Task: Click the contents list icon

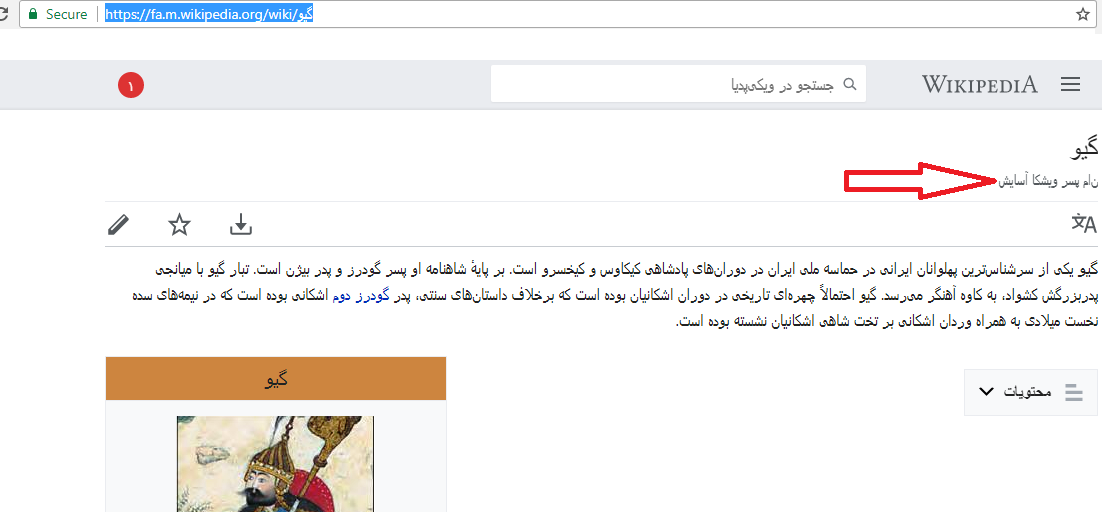Action: 1074,392
